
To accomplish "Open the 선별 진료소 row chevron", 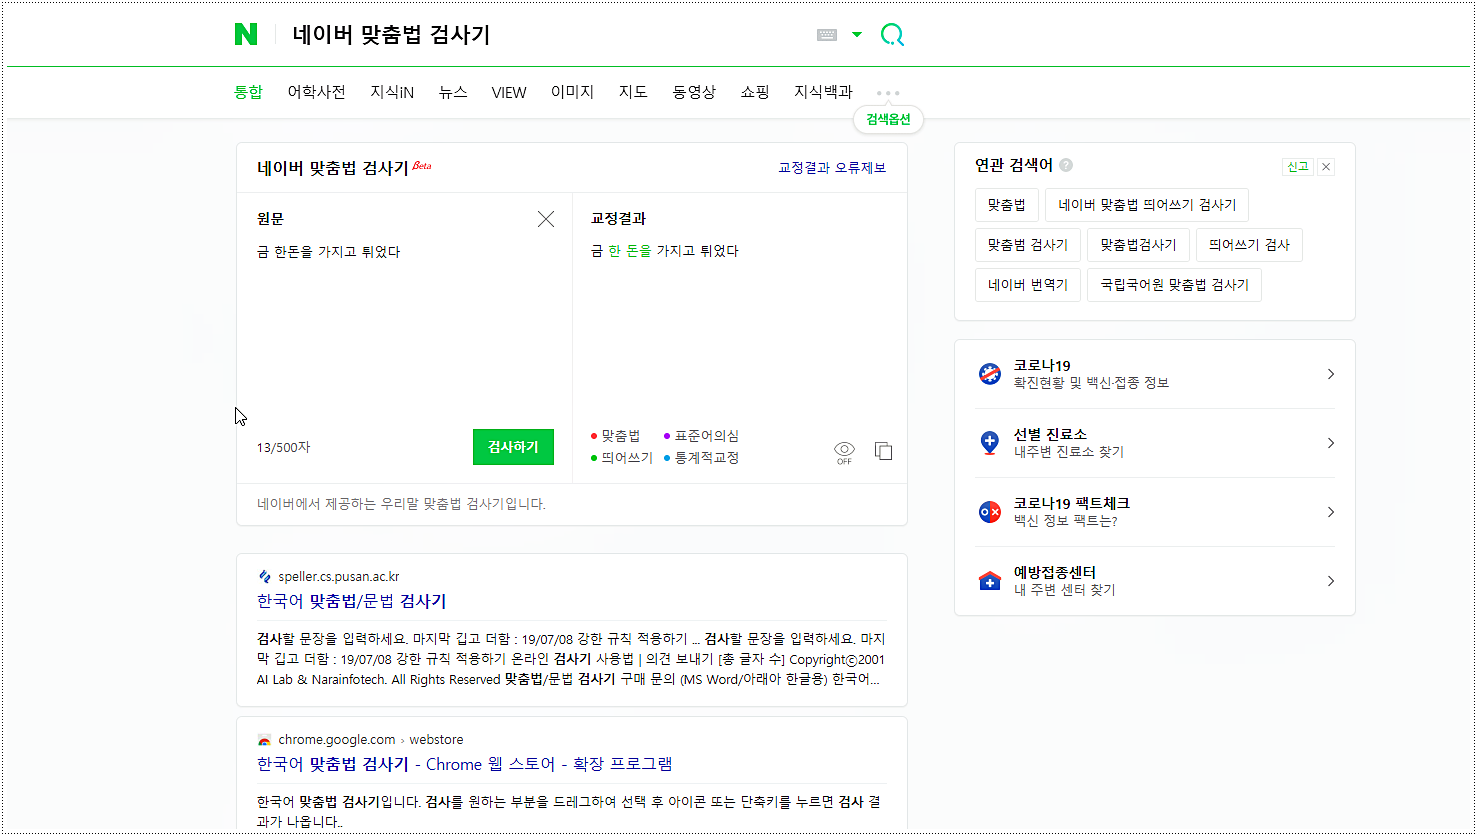I will pyautogui.click(x=1330, y=443).
